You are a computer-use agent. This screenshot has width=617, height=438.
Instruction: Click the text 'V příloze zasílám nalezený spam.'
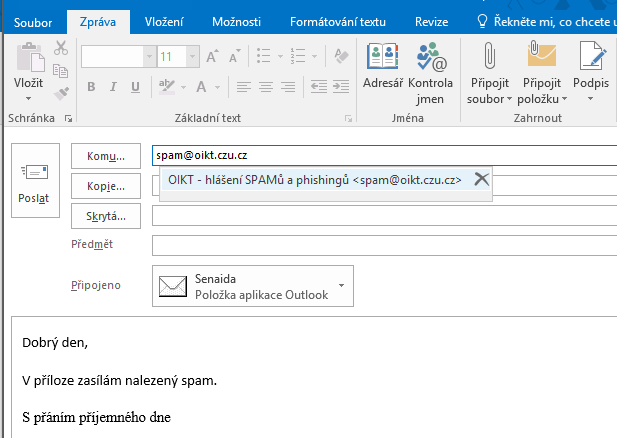[119, 381]
